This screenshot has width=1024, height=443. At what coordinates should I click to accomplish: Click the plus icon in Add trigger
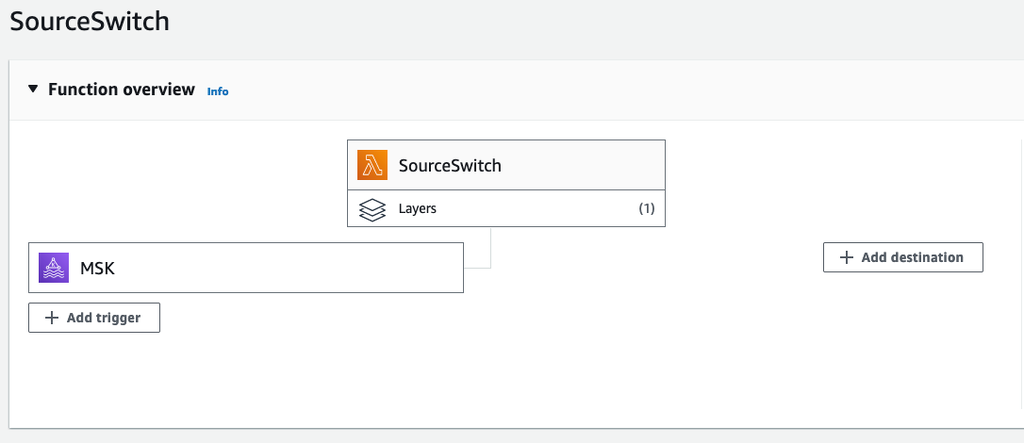51,318
